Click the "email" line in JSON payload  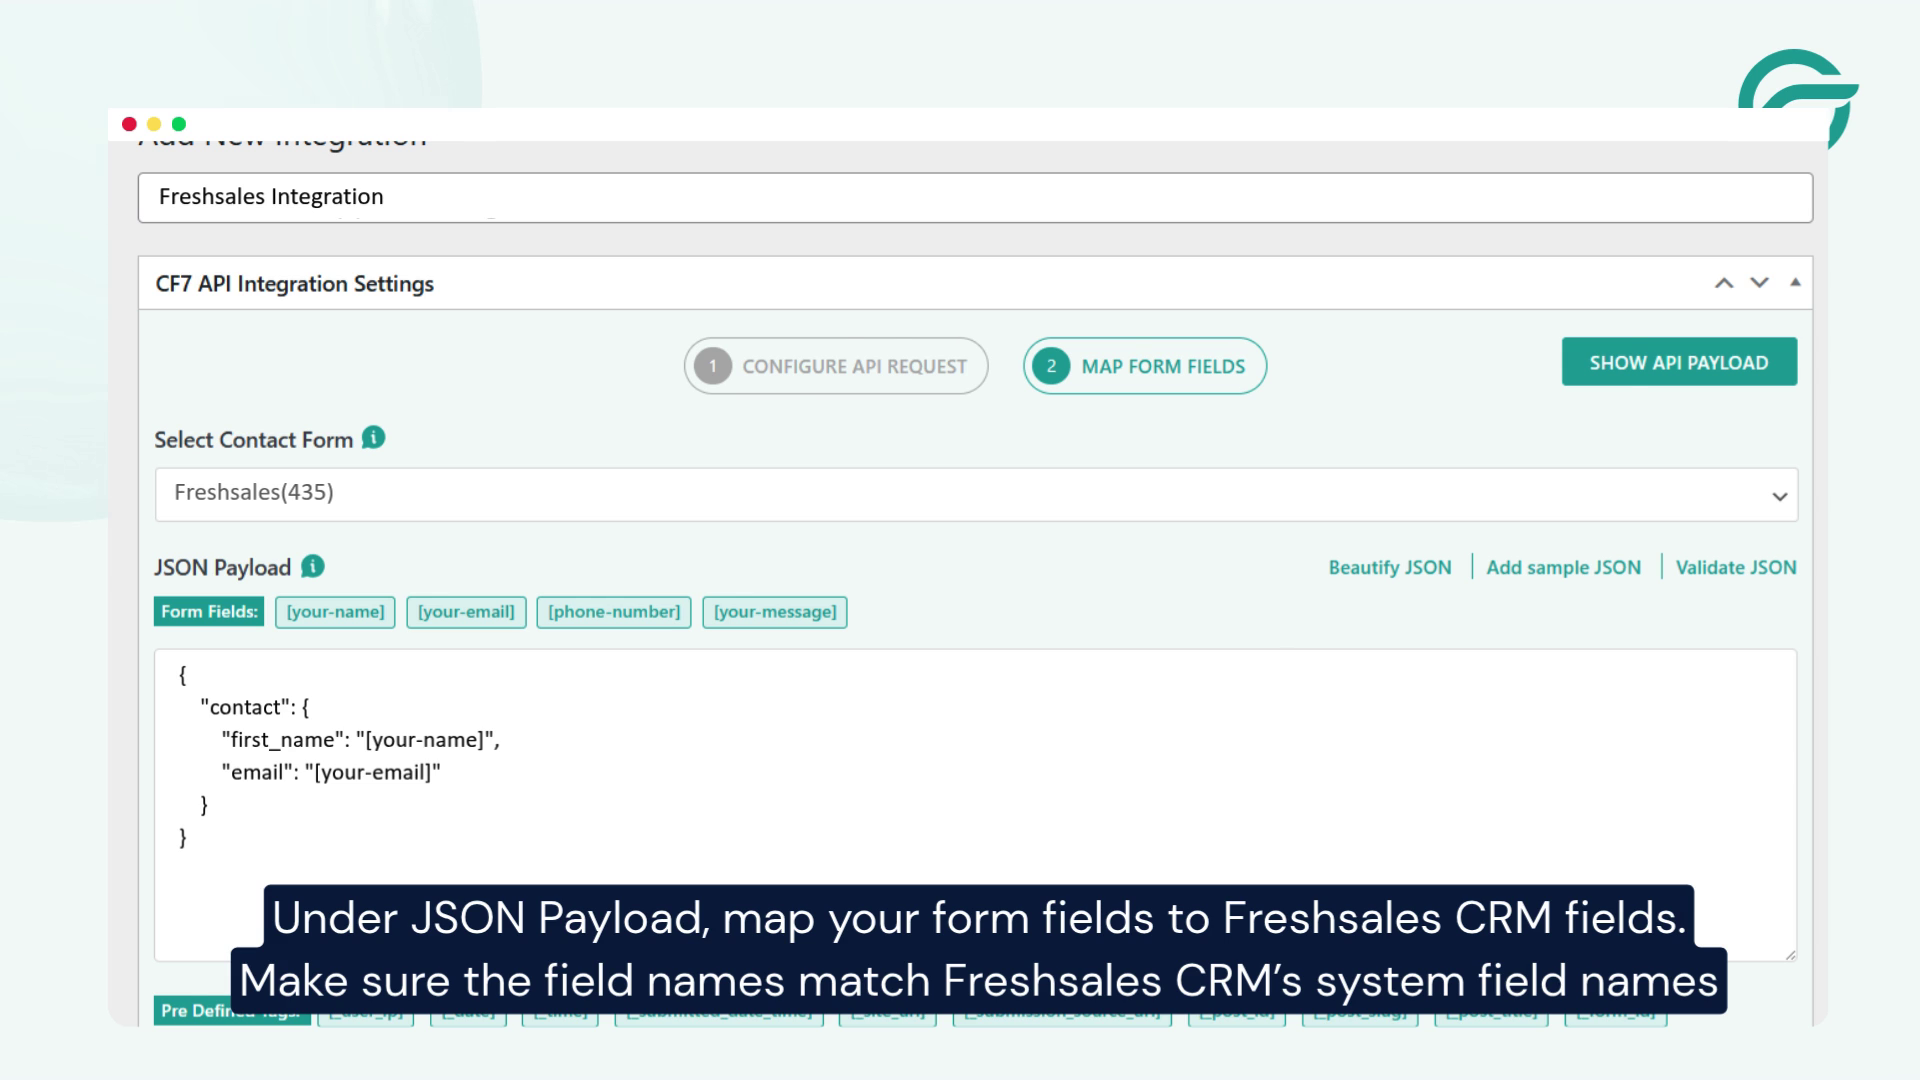[x=331, y=772]
